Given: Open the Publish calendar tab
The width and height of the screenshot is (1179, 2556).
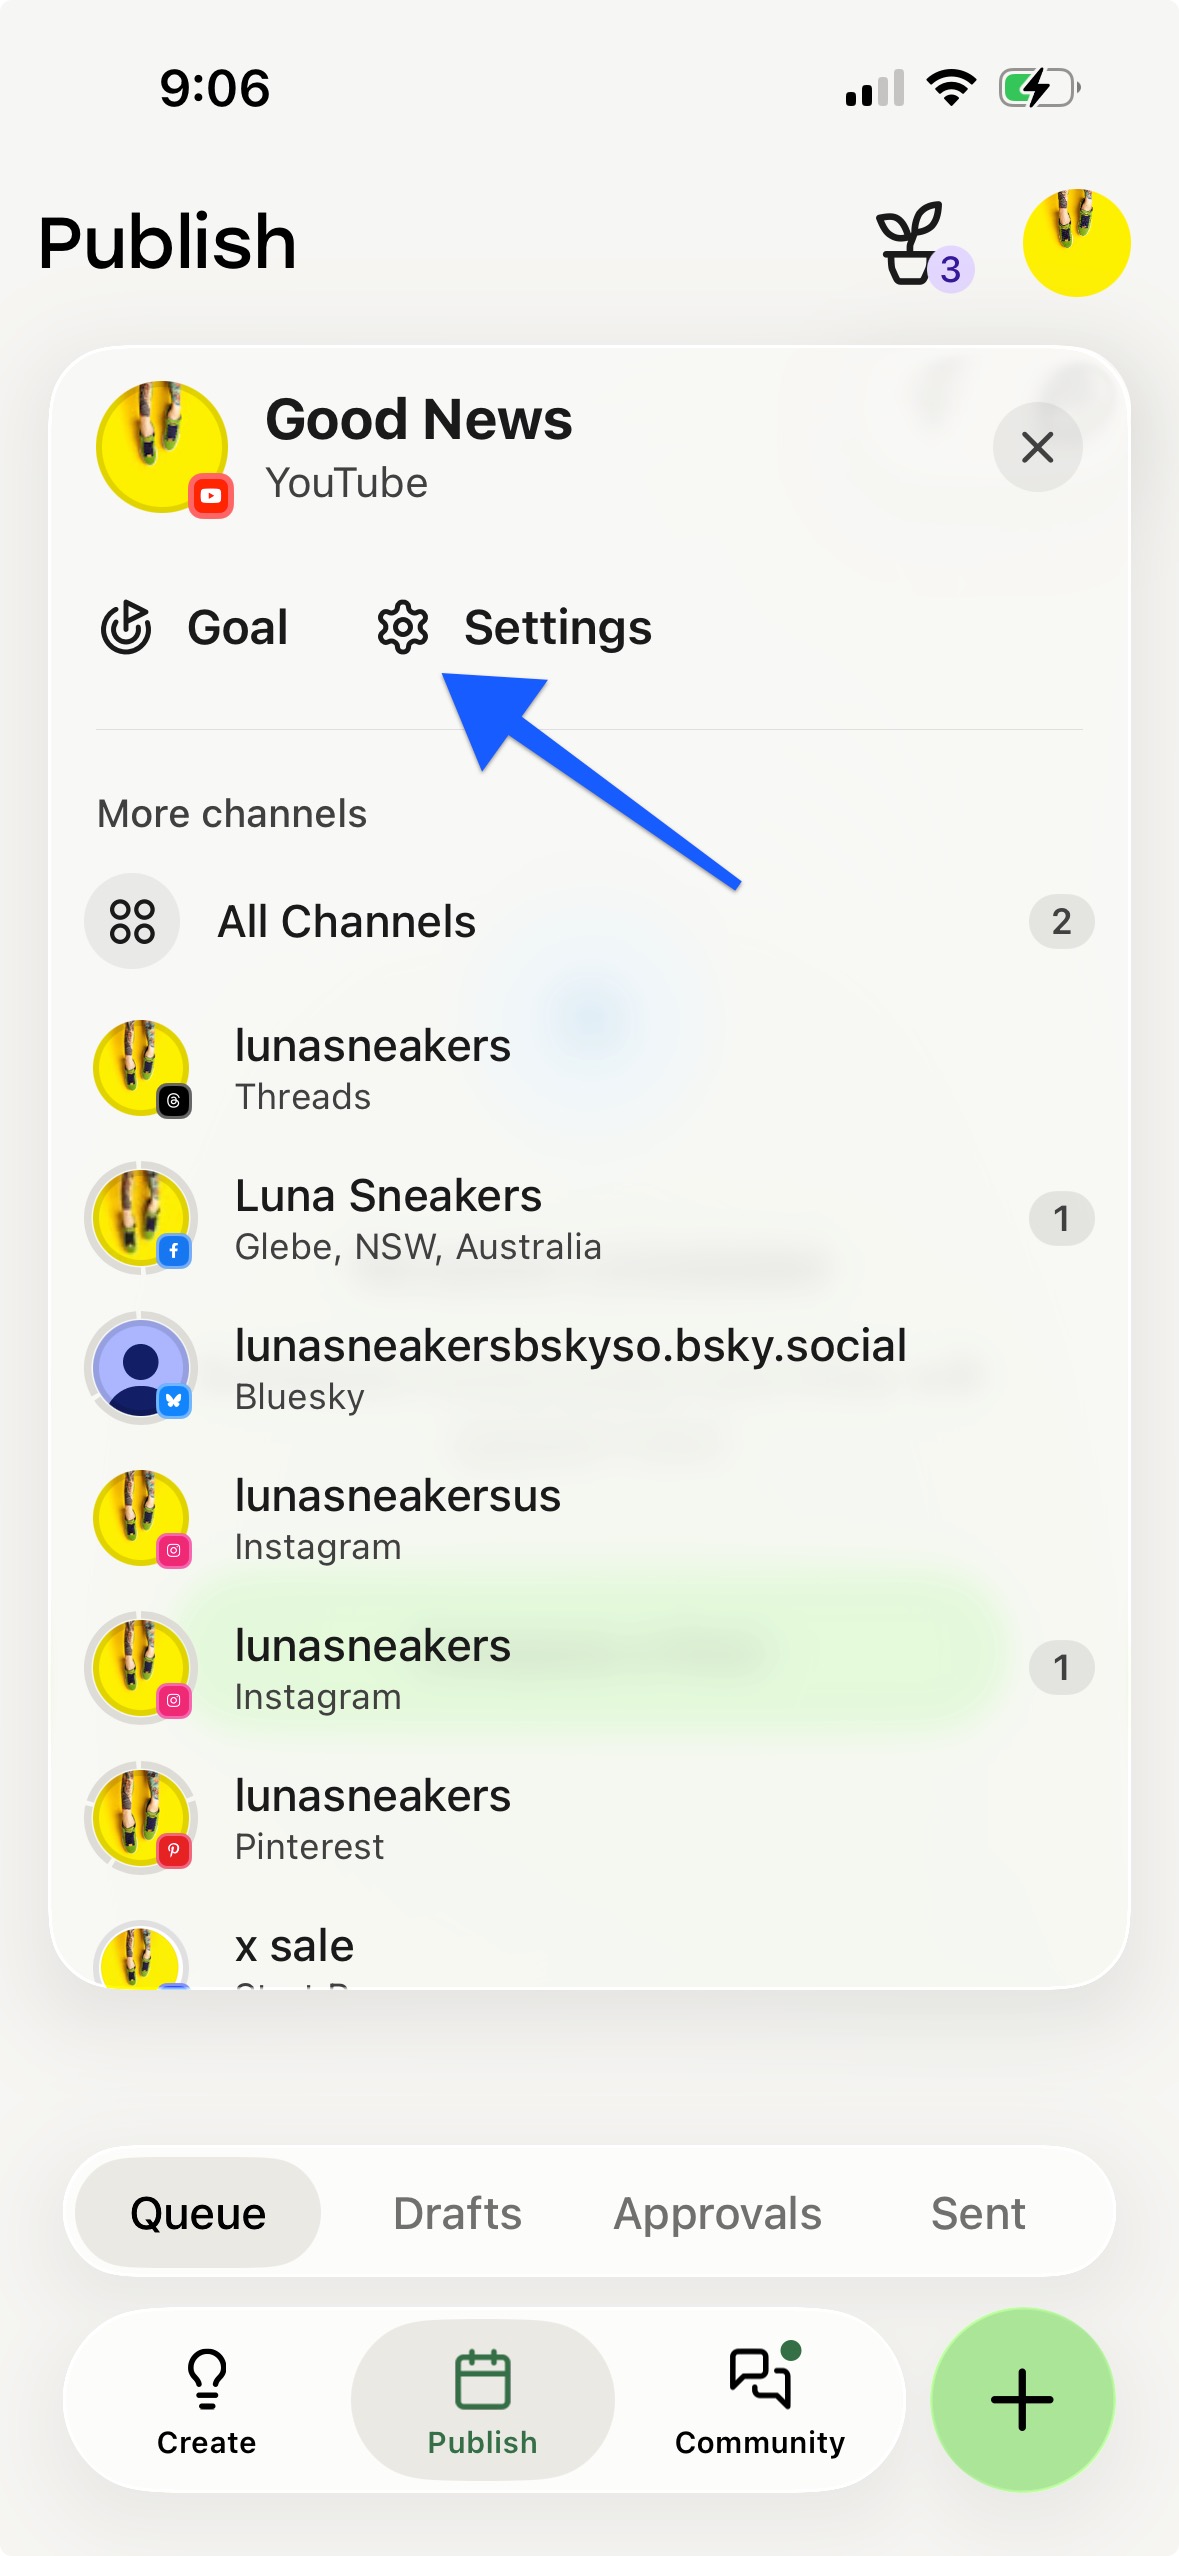Looking at the screenshot, I should pyautogui.click(x=483, y=2400).
